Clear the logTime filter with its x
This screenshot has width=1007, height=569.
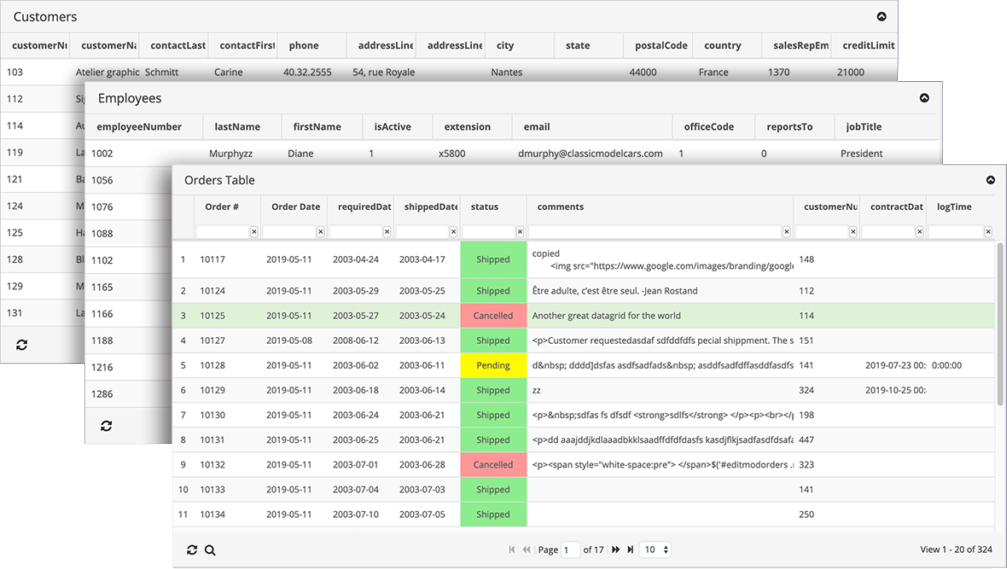tap(988, 232)
